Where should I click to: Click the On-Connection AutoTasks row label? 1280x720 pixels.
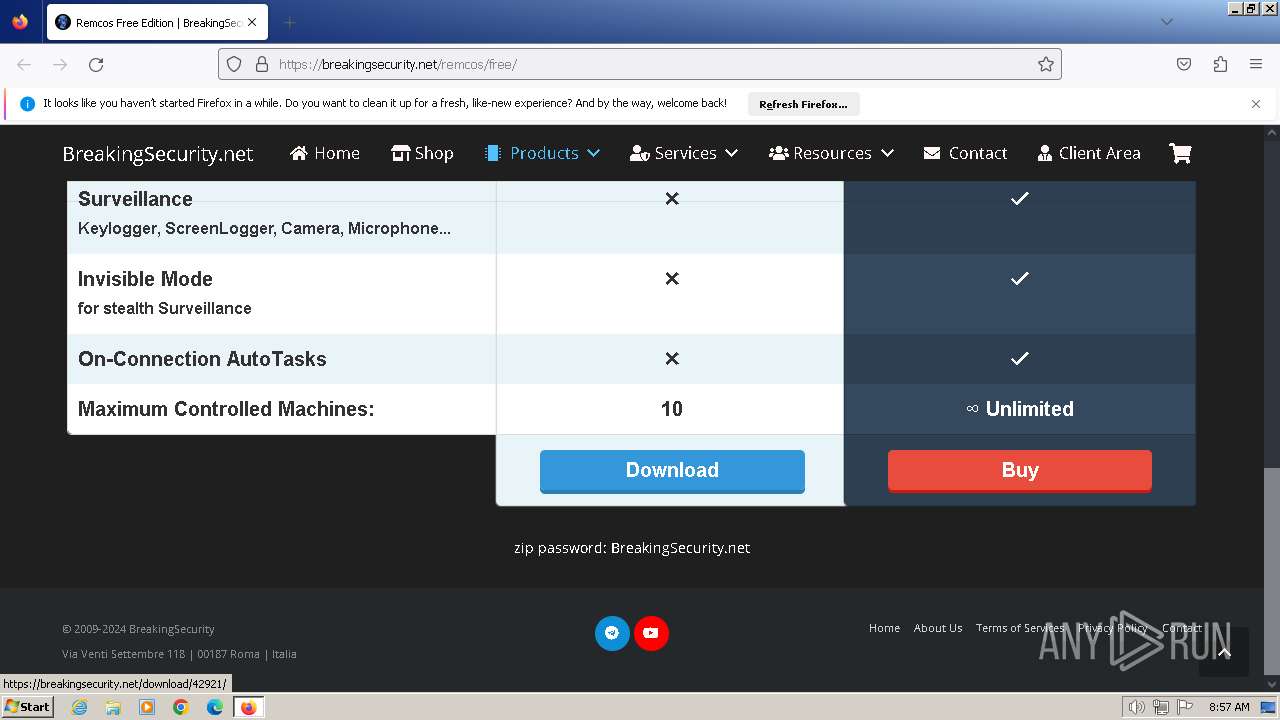click(x=202, y=359)
